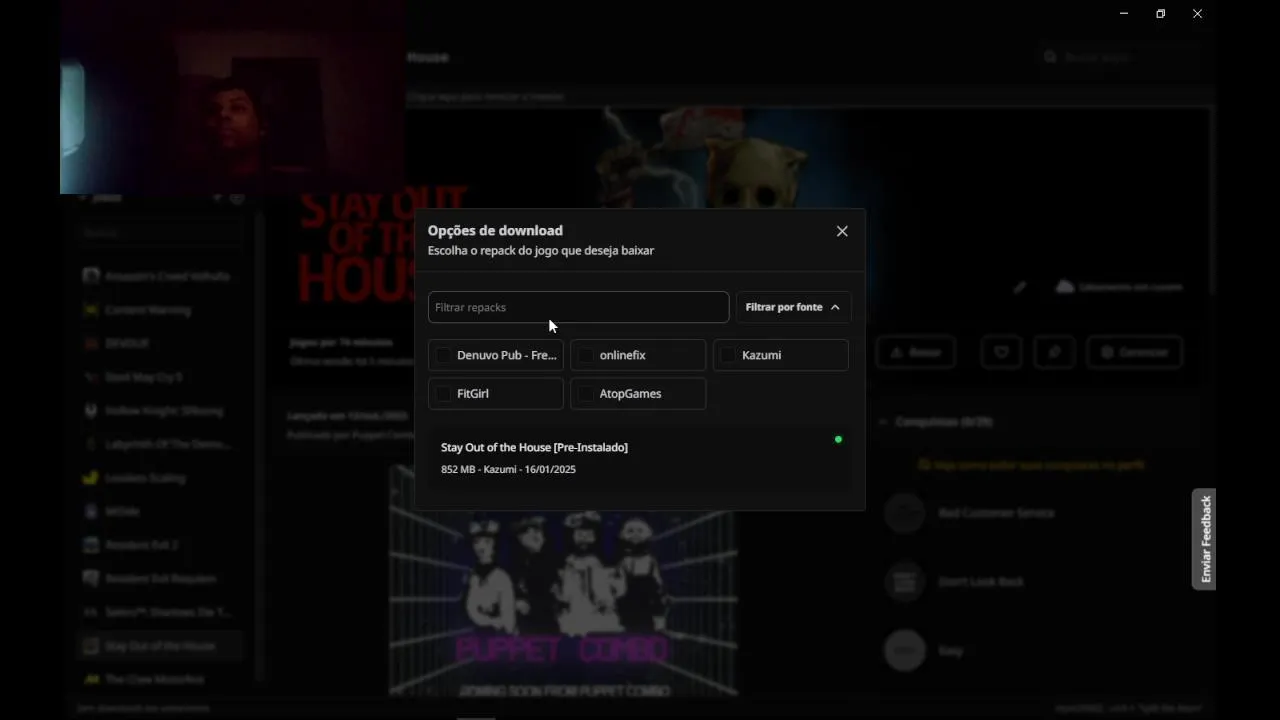Open Devil May Cry 5 sidebar entry

point(159,377)
